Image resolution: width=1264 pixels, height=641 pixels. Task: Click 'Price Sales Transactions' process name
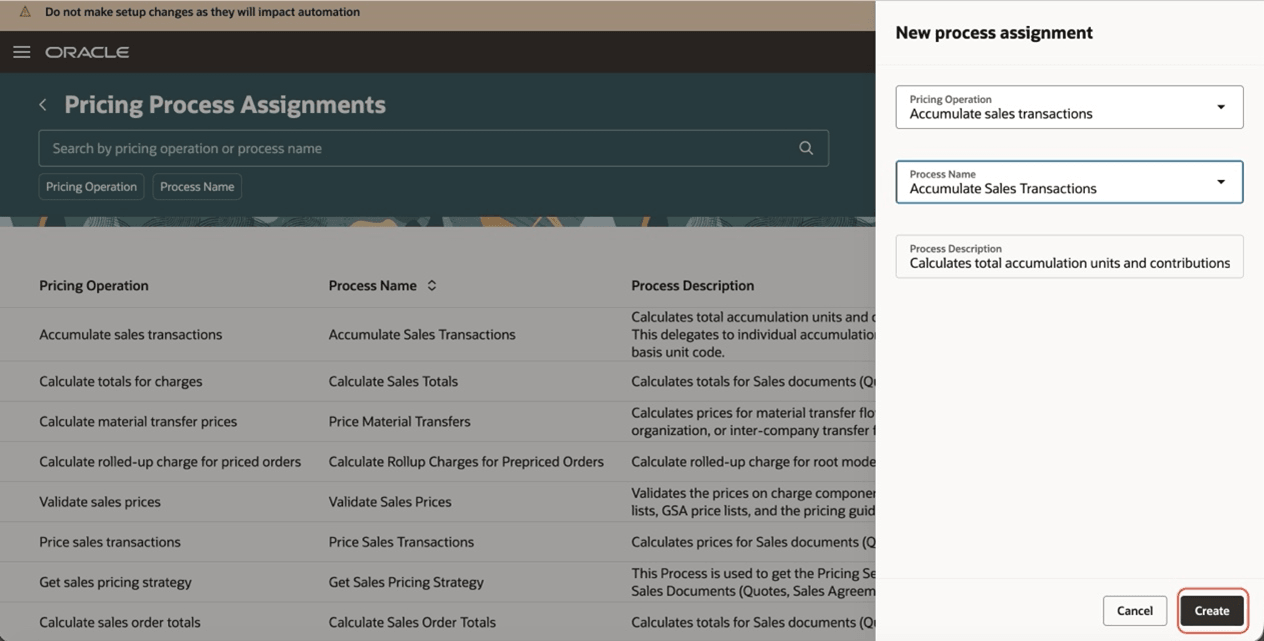[401, 542]
